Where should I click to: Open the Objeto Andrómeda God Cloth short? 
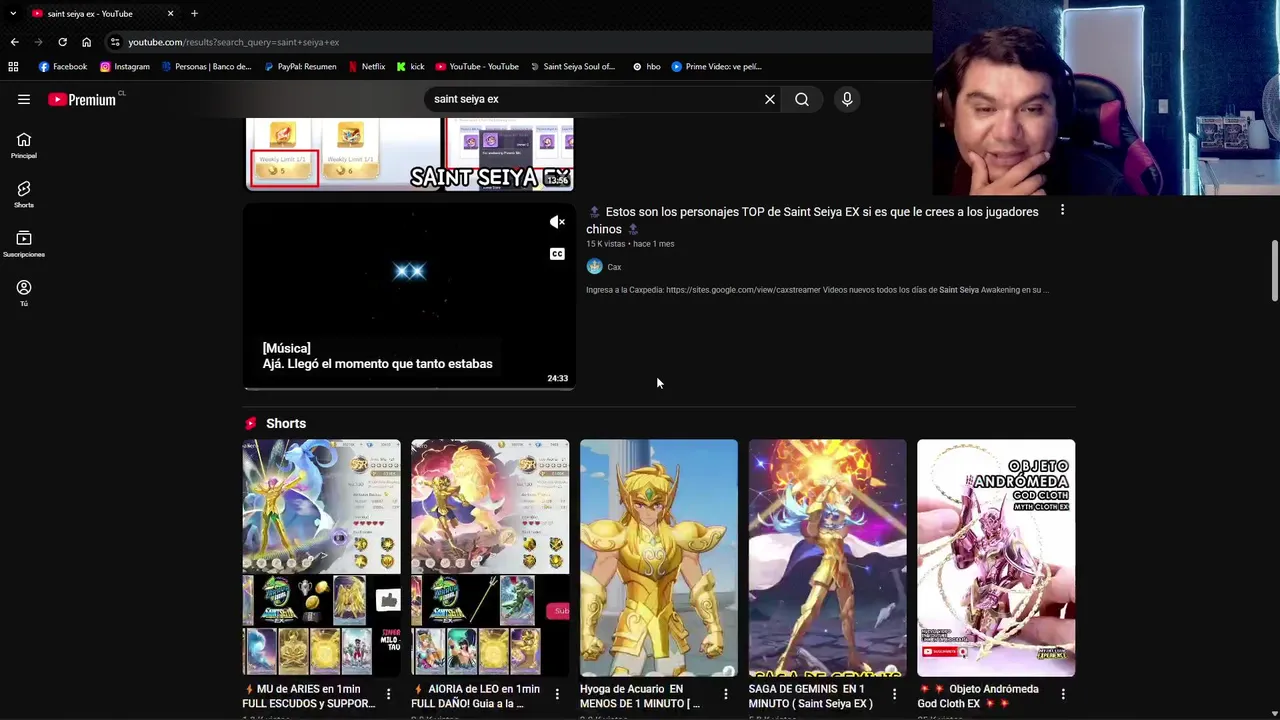[x=996, y=558]
